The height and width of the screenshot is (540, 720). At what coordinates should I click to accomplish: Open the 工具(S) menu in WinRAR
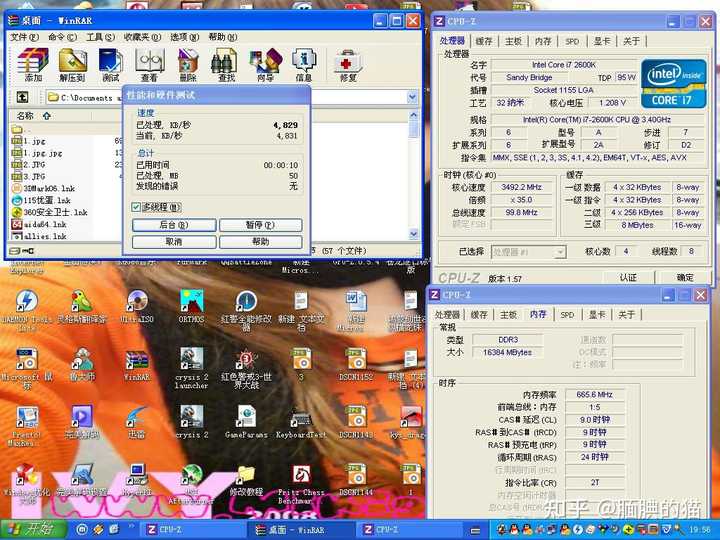100,37
